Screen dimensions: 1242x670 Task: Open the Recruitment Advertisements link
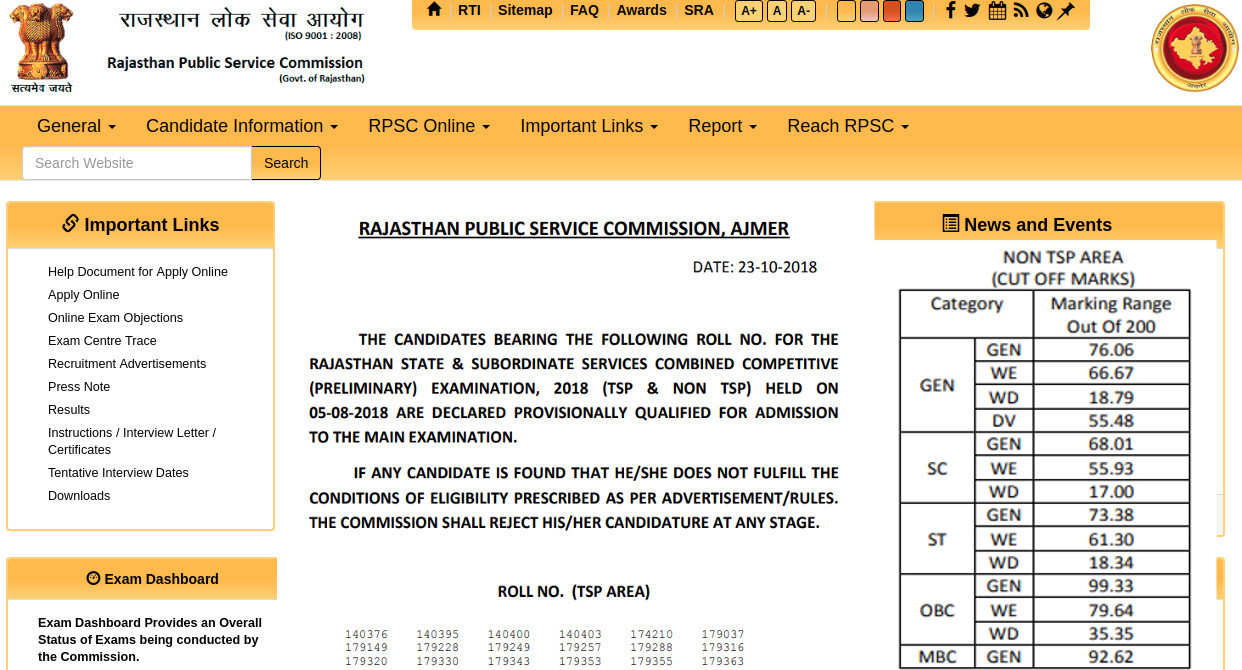point(127,364)
